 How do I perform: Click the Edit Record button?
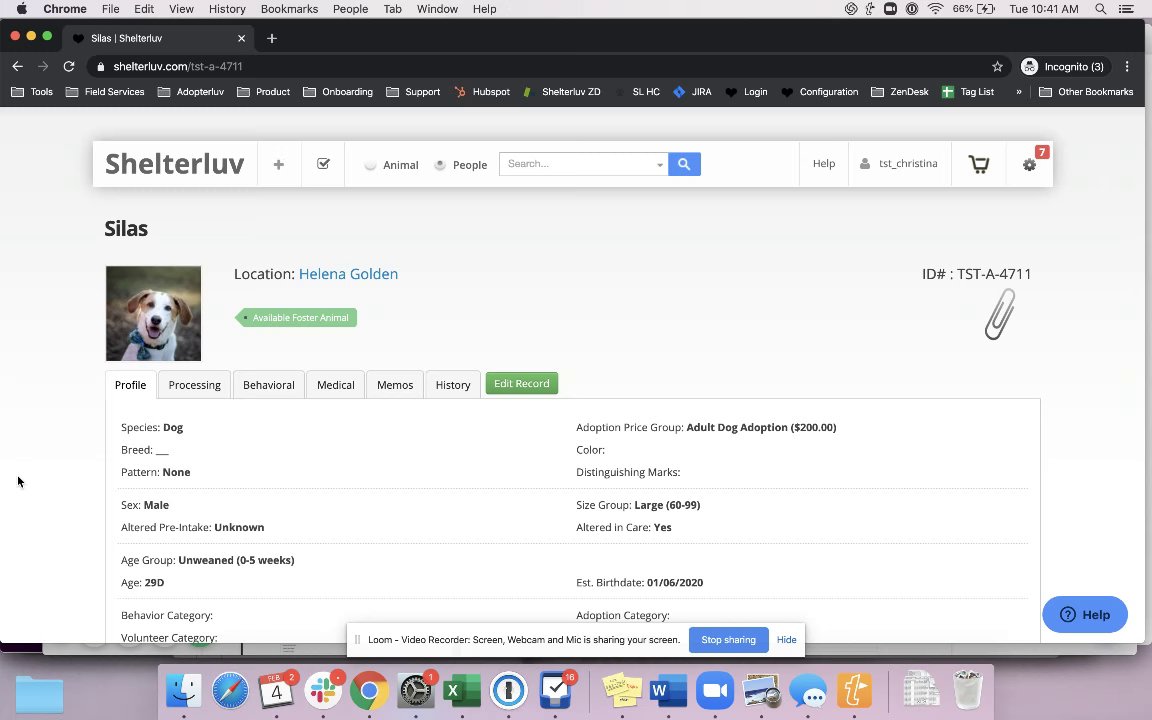[522, 384]
